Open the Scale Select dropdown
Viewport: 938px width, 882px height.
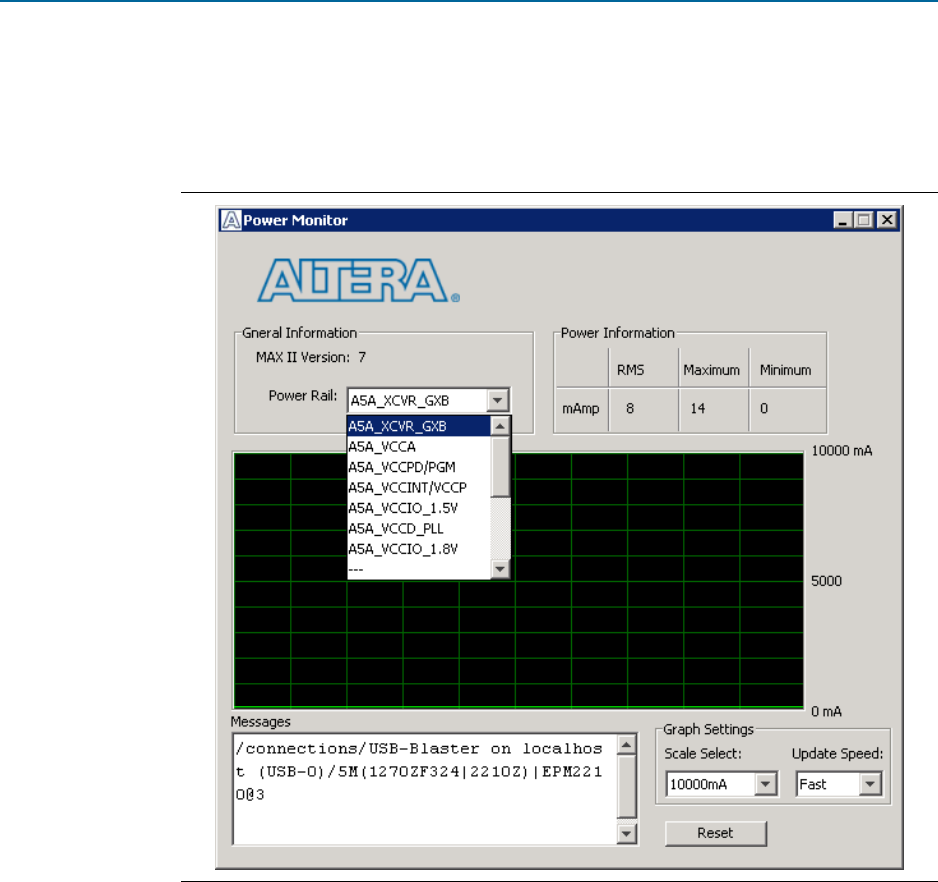pyautogui.click(x=766, y=784)
